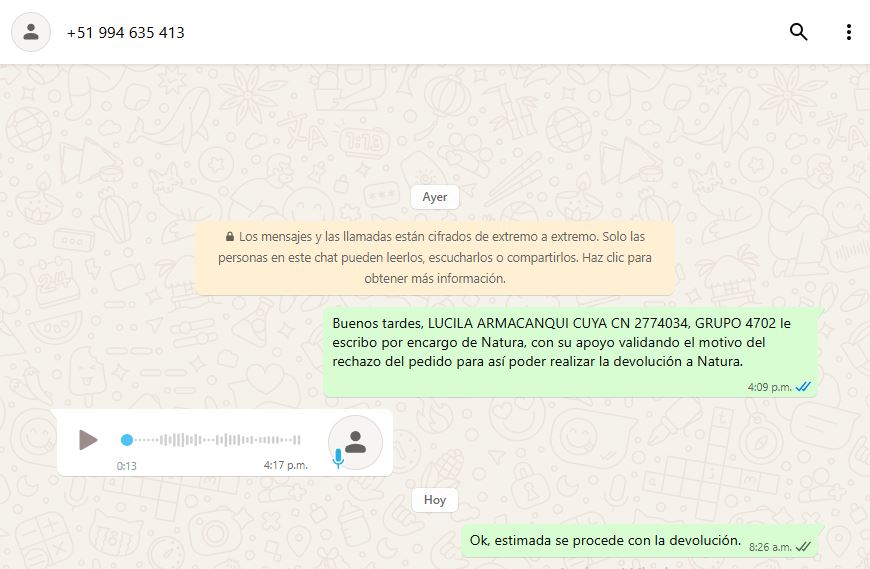Click the blue microphone icon on voice note
The image size is (870, 569).
[338, 458]
